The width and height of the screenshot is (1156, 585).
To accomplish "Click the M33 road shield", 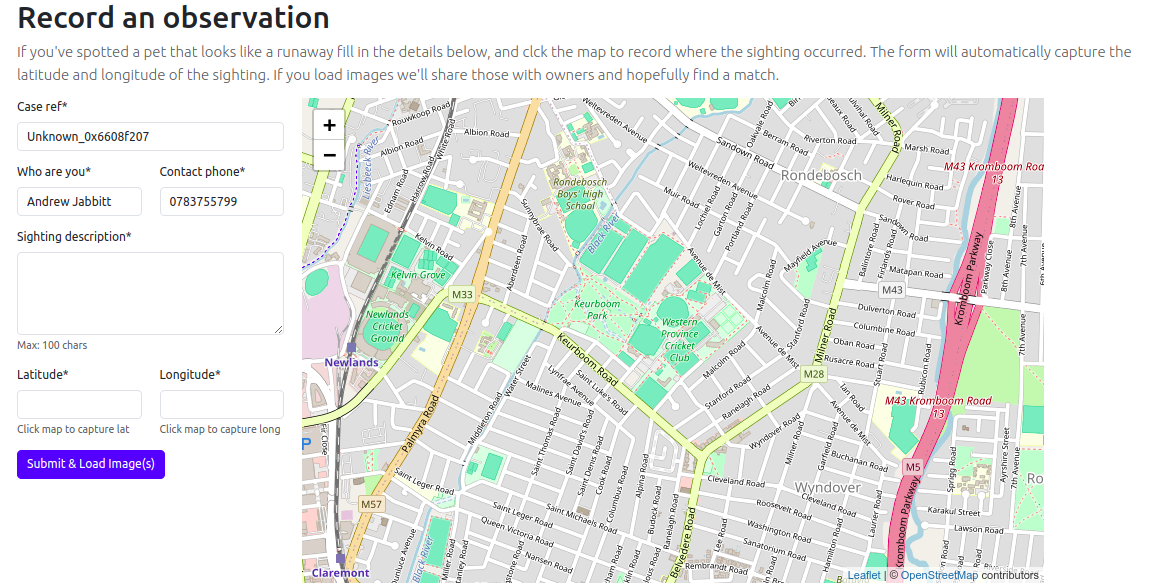I will point(461,295).
